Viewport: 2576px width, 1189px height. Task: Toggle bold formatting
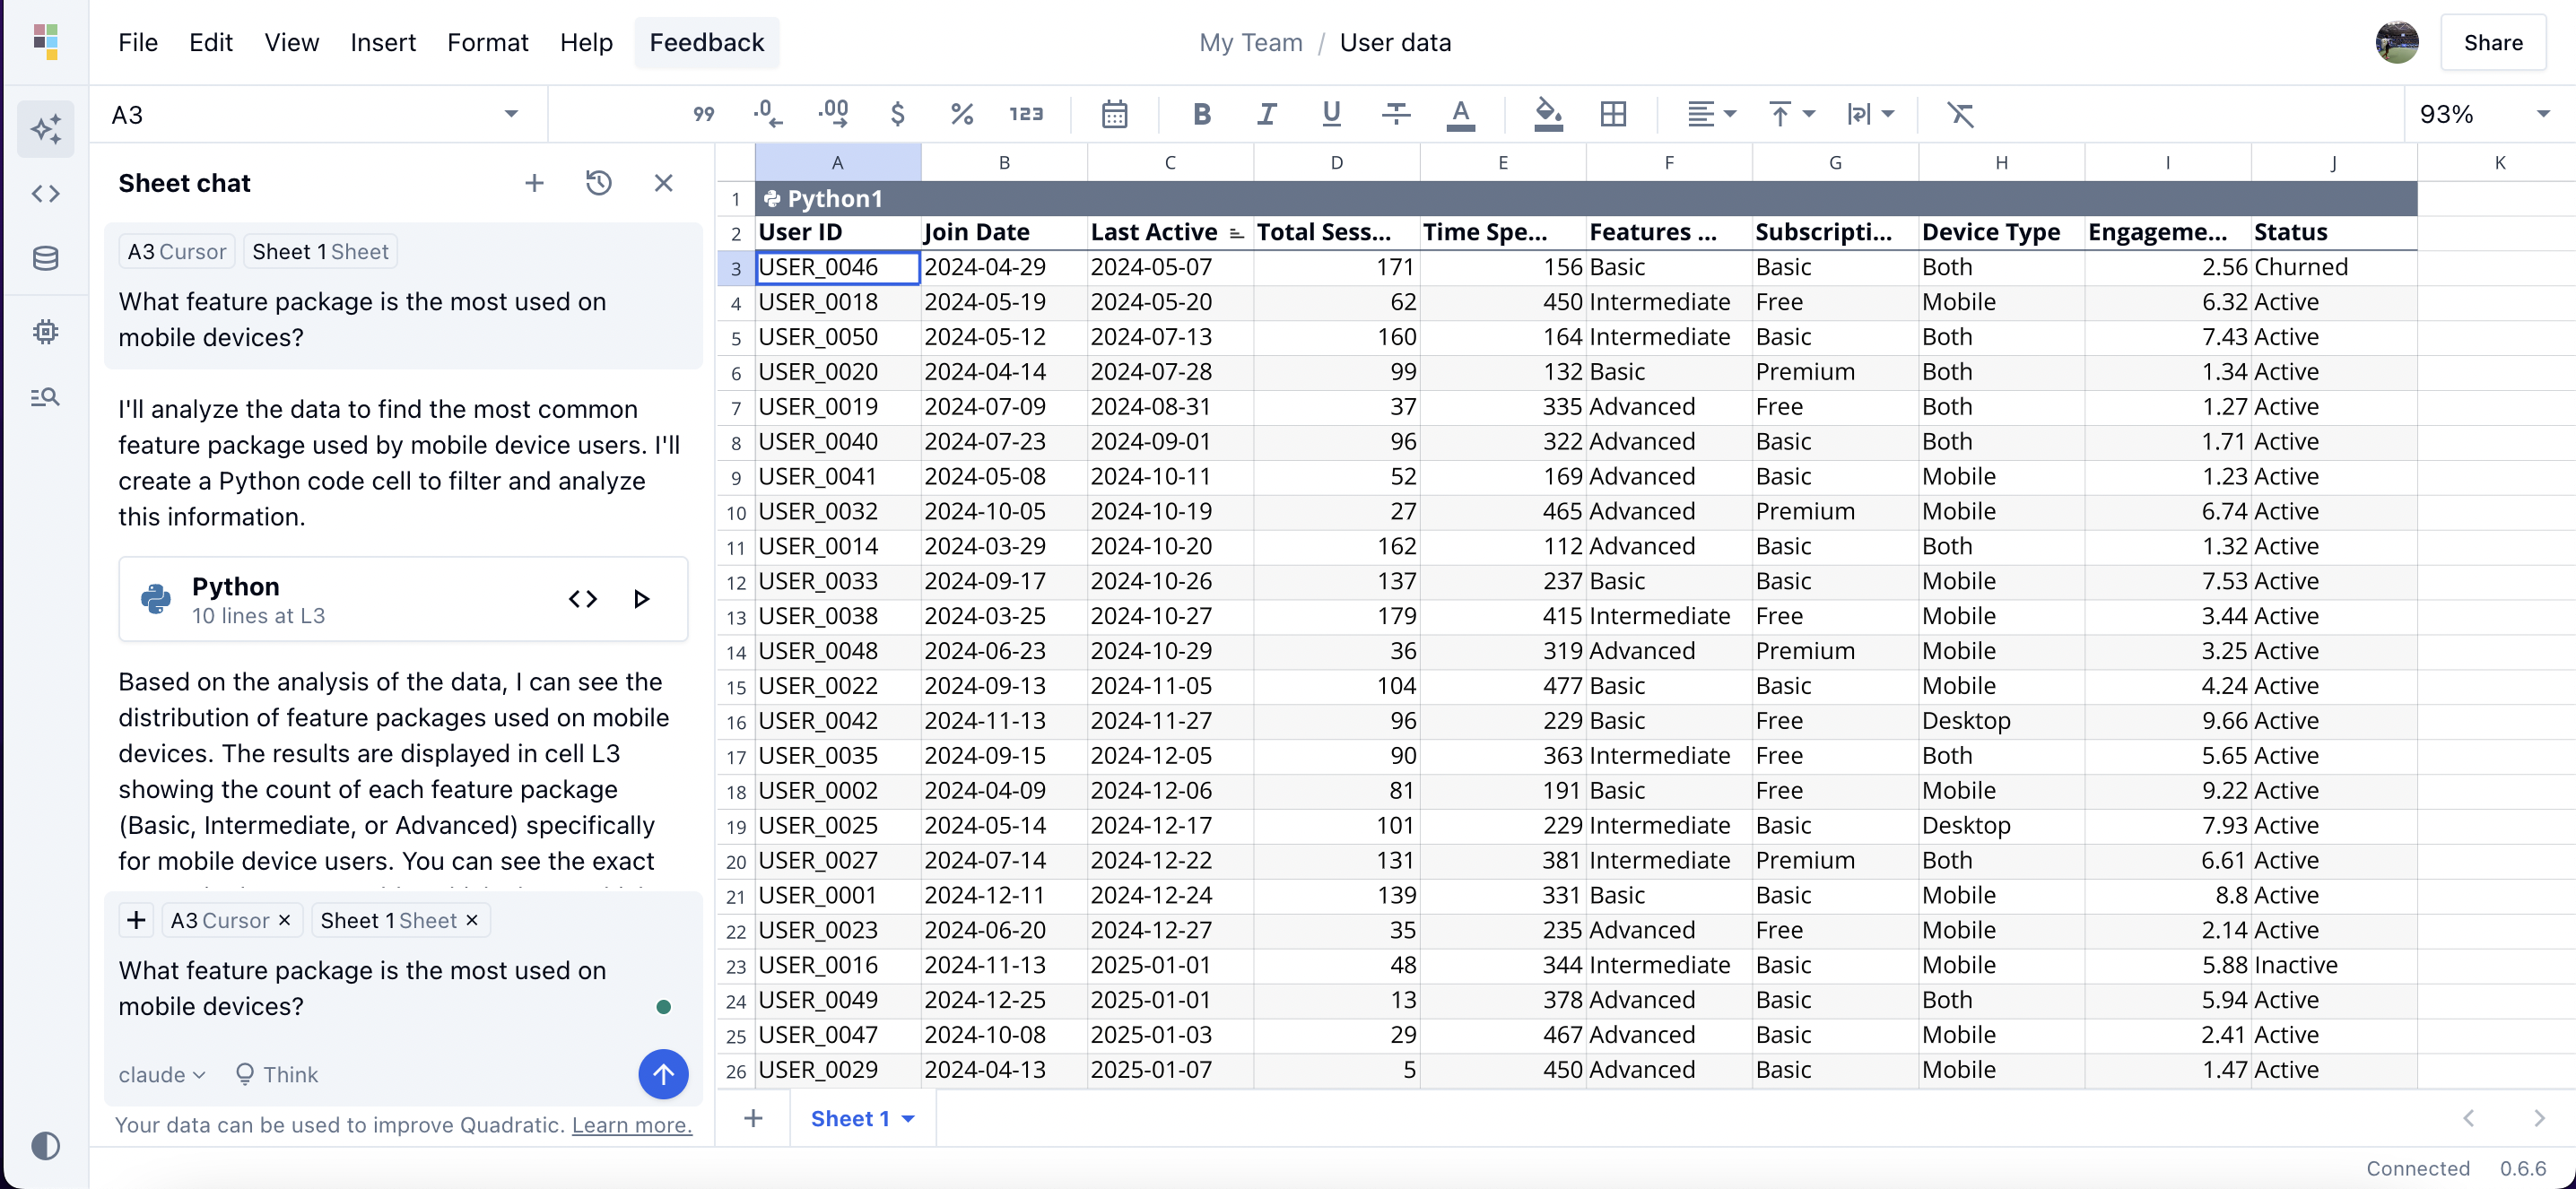1202,114
